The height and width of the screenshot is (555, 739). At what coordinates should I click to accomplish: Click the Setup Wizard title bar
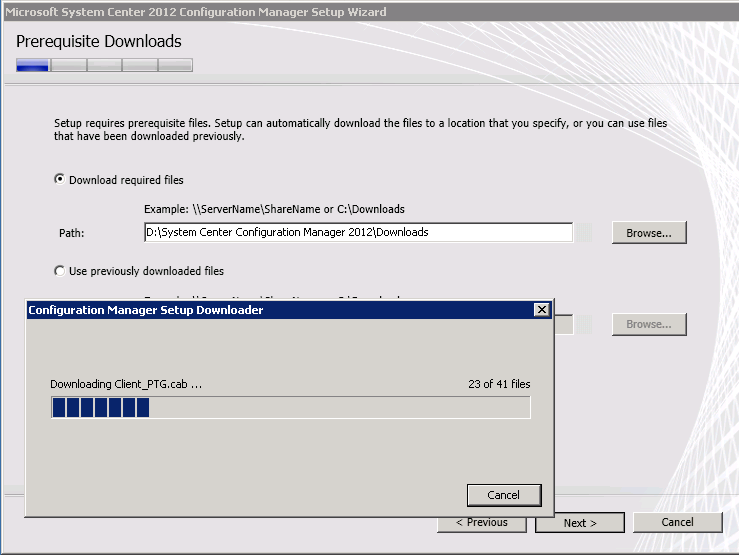pyautogui.click(x=370, y=12)
